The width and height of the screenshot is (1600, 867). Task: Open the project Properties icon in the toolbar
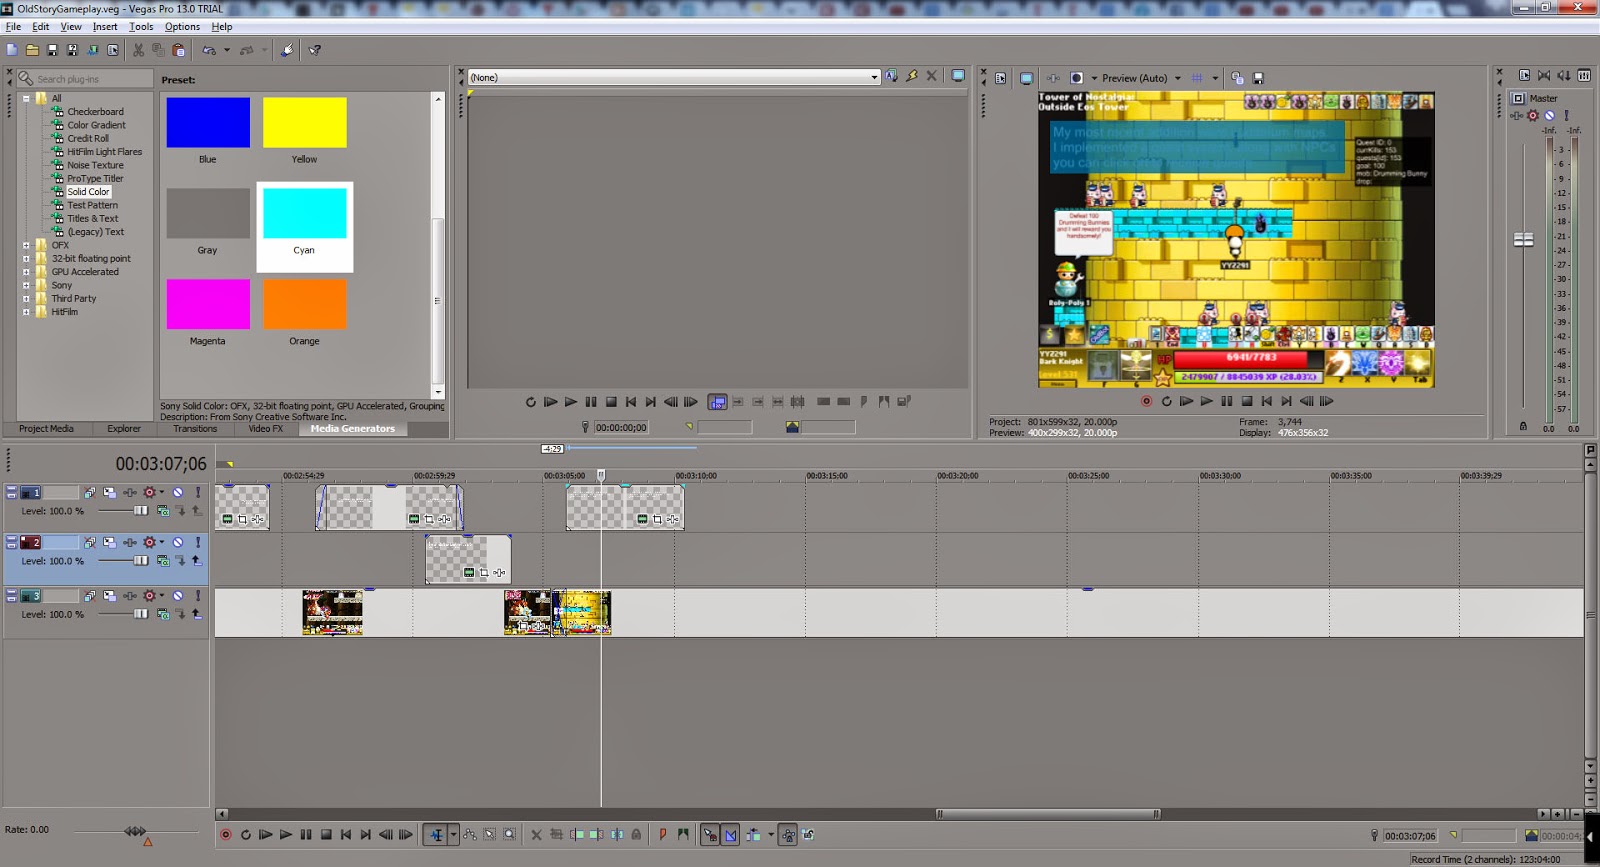click(x=113, y=50)
